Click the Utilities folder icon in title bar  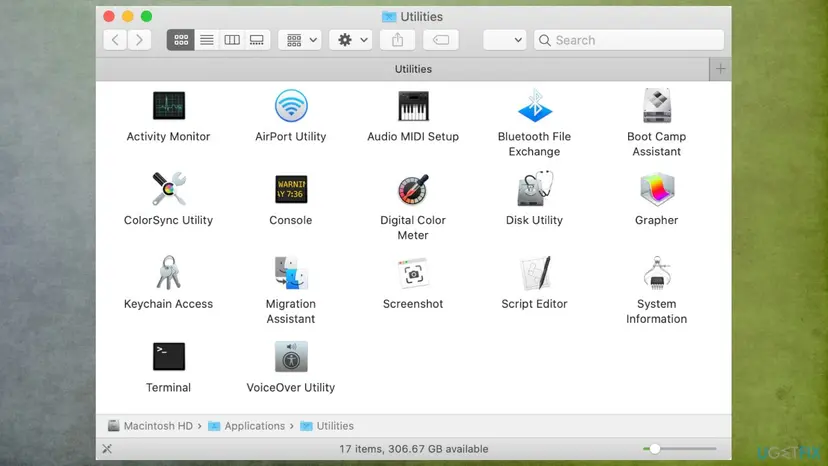tap(389, 17)
